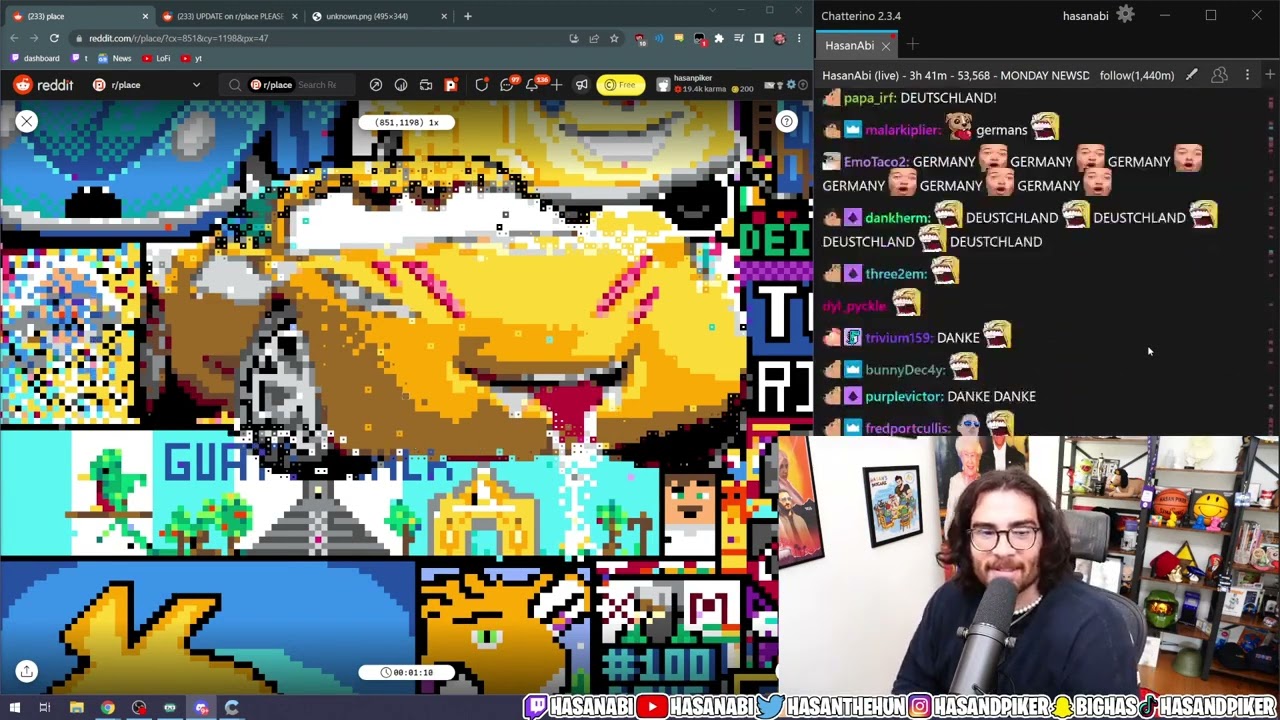Open Chatterino settings gear icon
This screenshot has height=720, width=1280.
[x=1125, y=15]
